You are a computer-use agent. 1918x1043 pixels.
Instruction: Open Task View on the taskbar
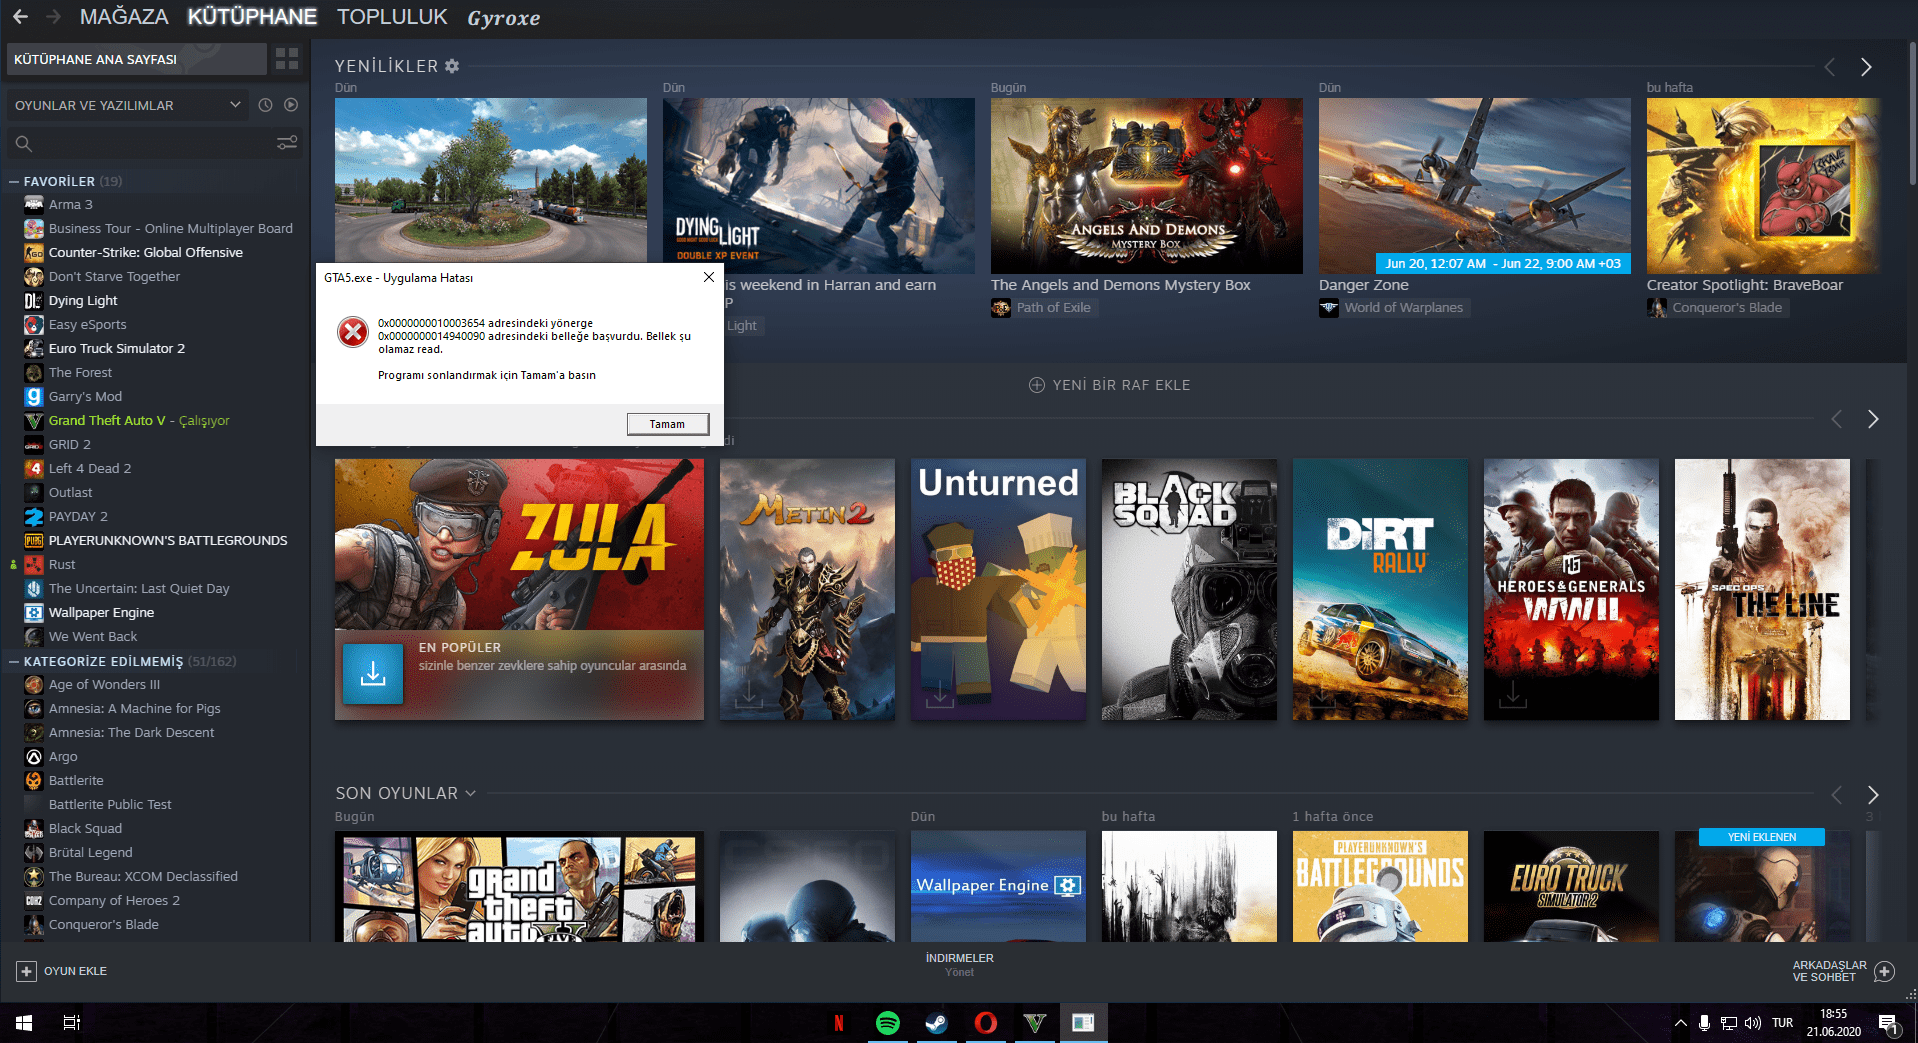[x=72, y=1022]
